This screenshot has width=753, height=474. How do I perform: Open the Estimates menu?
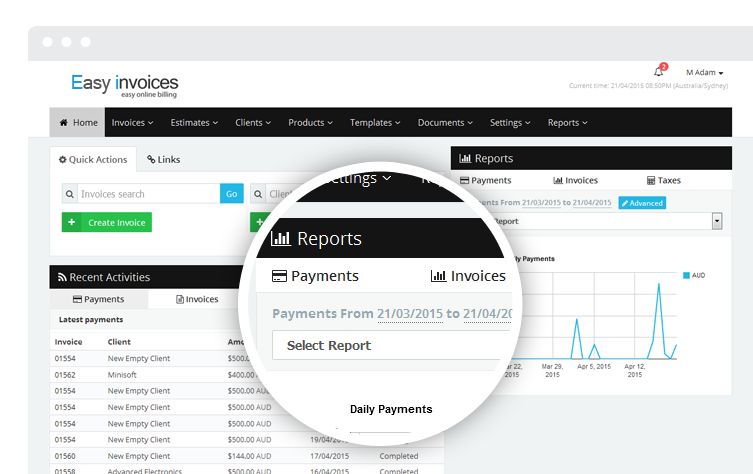194,123
